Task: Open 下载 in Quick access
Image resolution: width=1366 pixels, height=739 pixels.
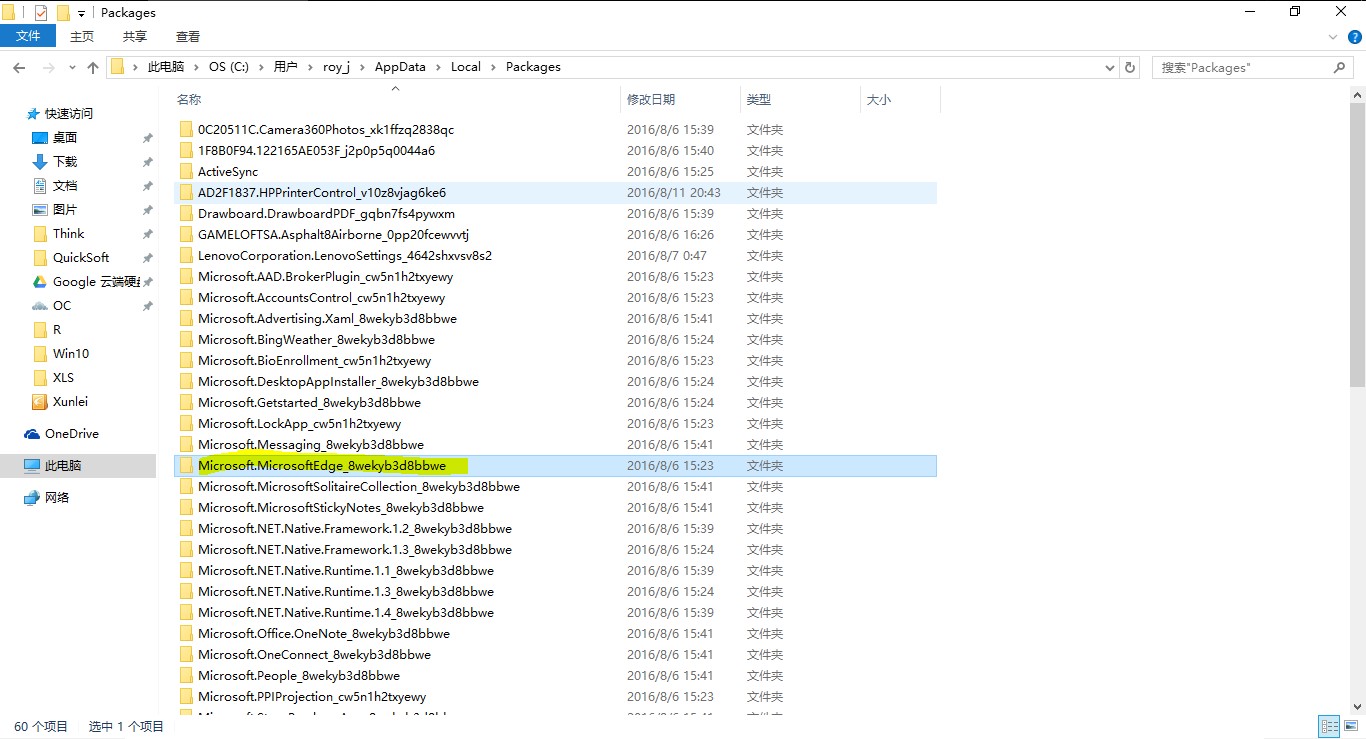Action: click(x=65, y=161)
